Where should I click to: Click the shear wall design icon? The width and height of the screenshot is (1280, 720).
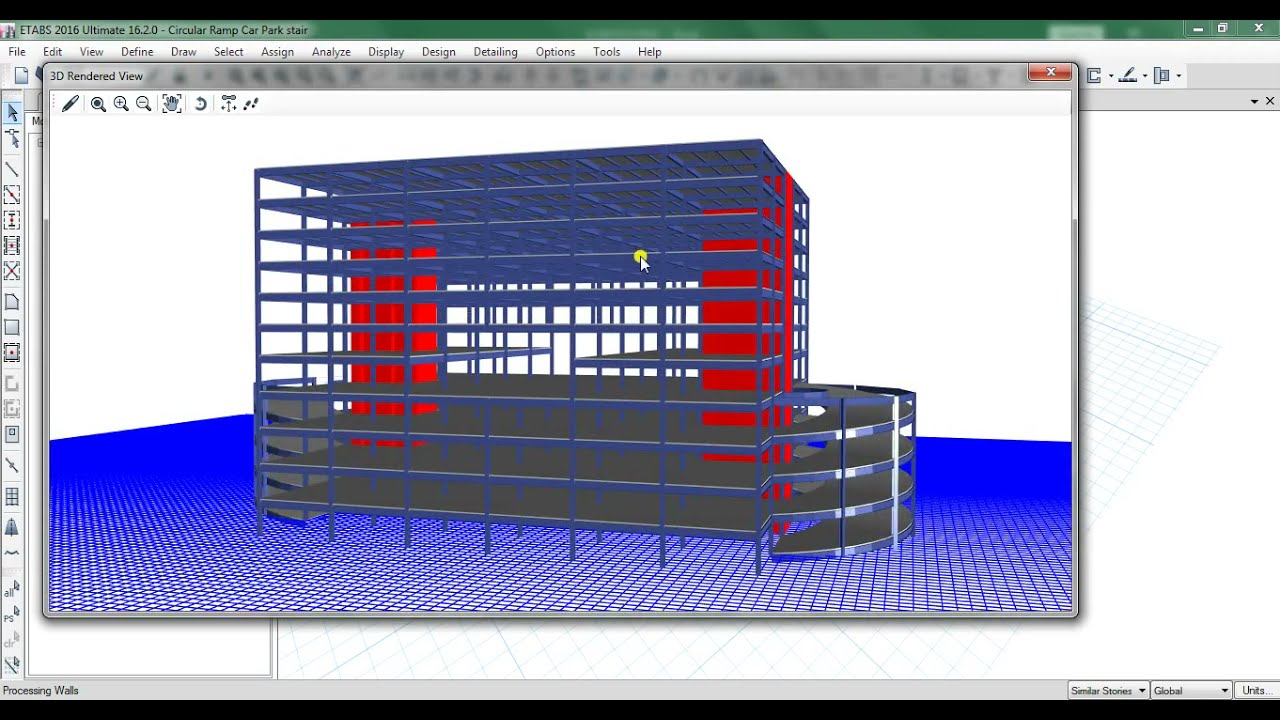coord(1162,76)
